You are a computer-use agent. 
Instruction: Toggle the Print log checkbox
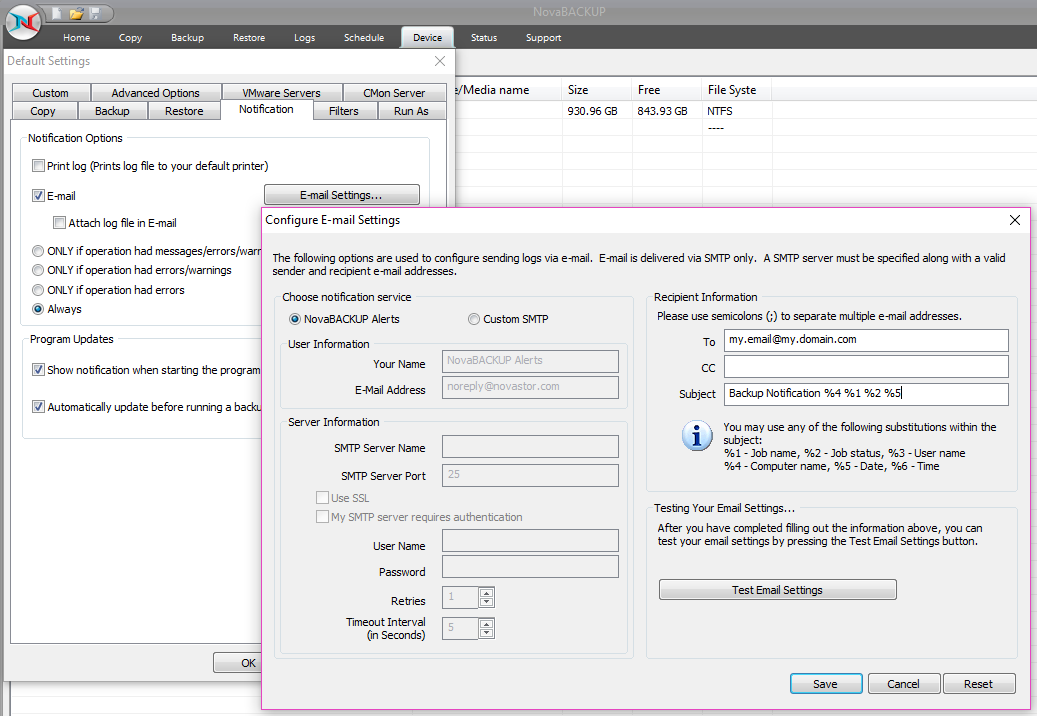38,166
